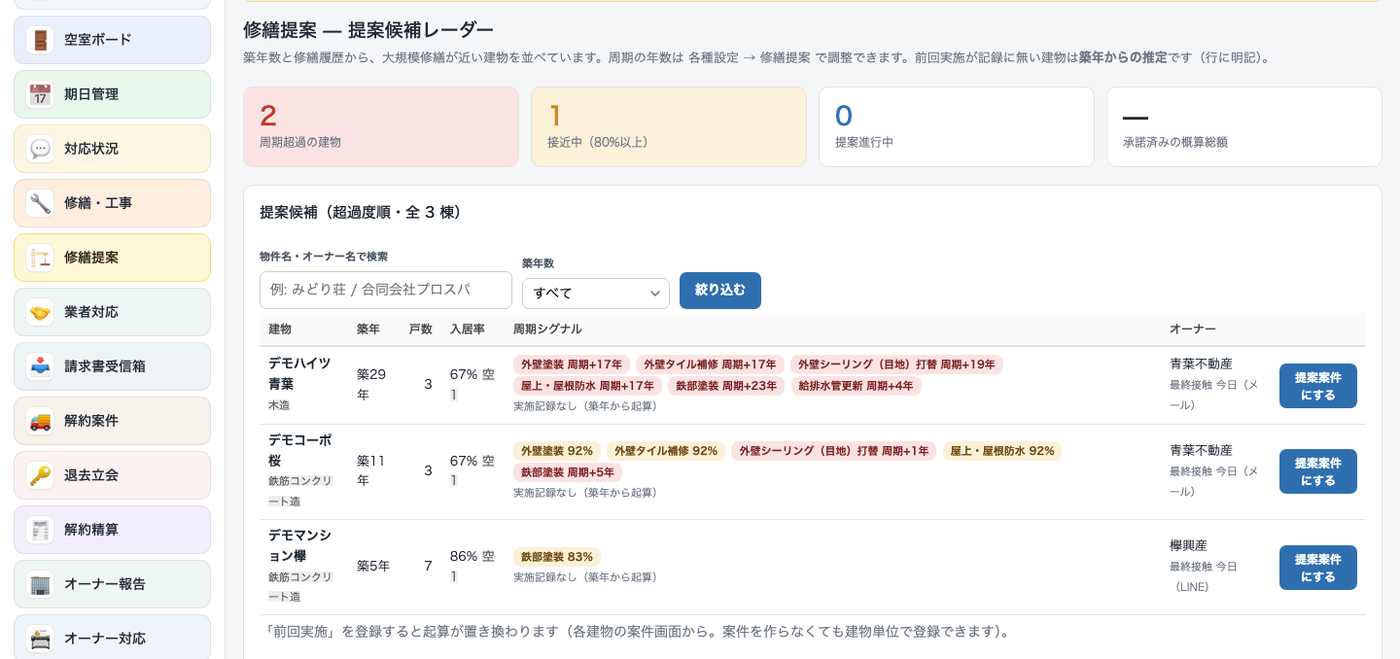This screenshot has height=659, width=1400.
Task: Click building name デモコーポ桜
Action: (x=300, y=448)
